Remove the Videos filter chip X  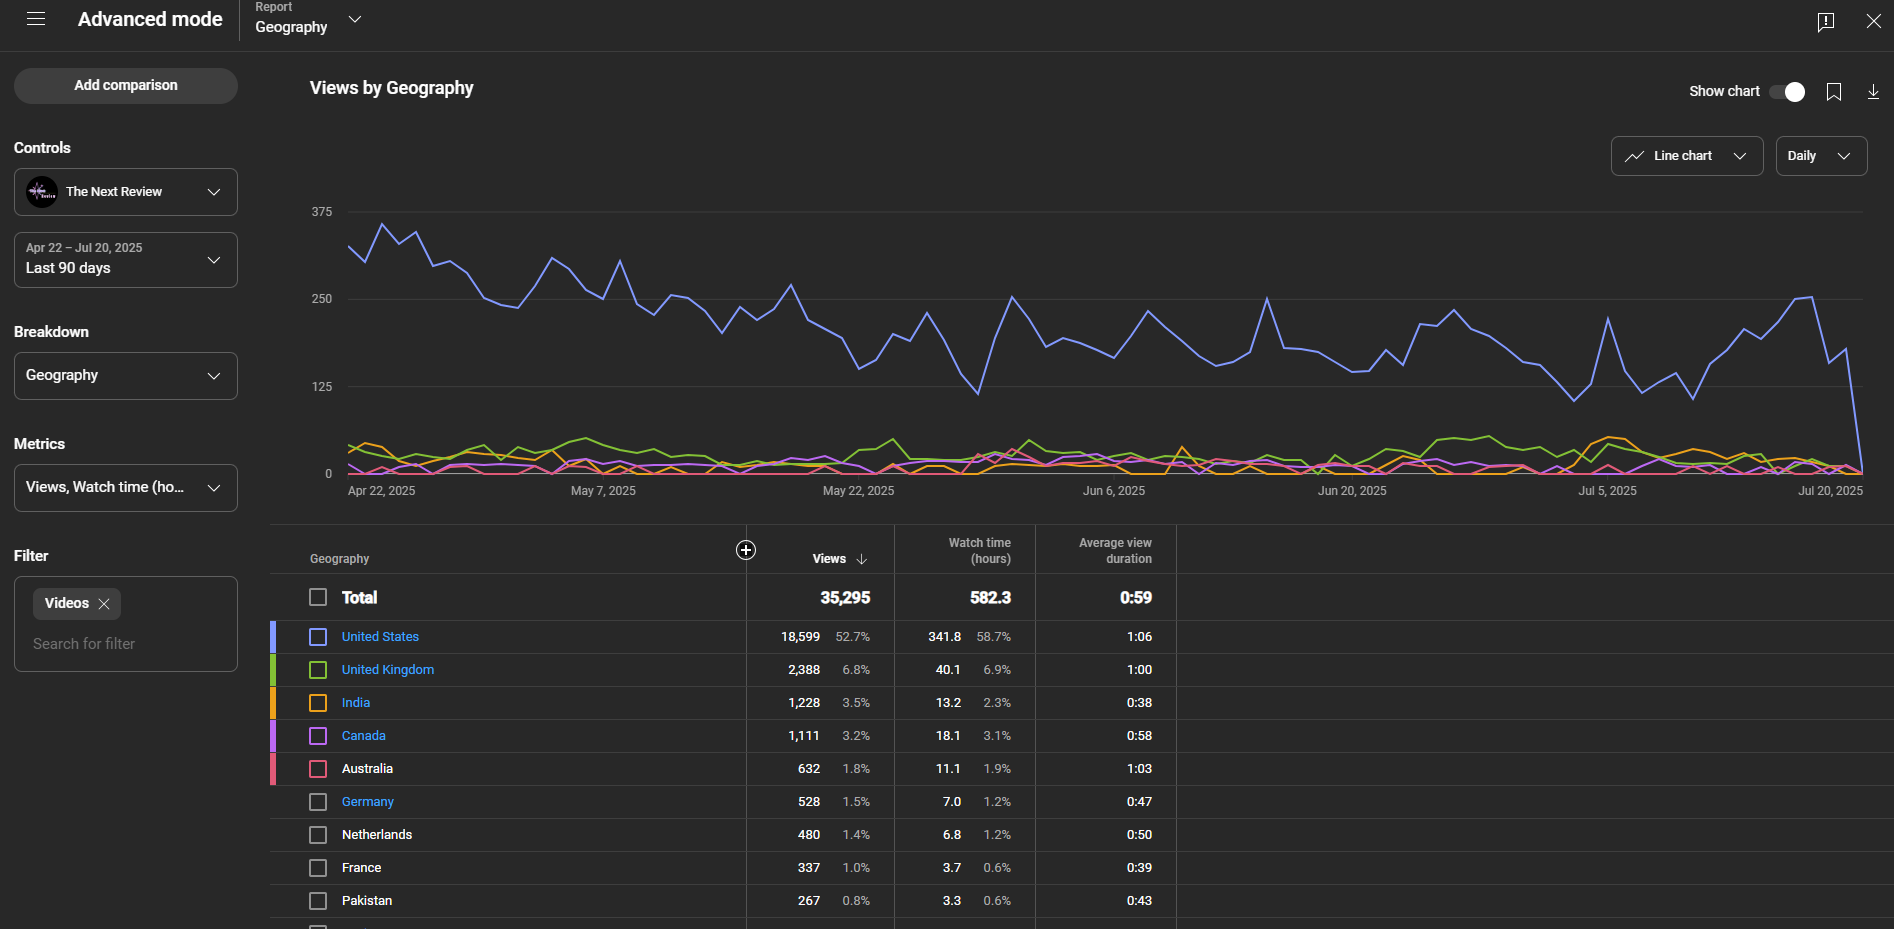pos(104,604)
